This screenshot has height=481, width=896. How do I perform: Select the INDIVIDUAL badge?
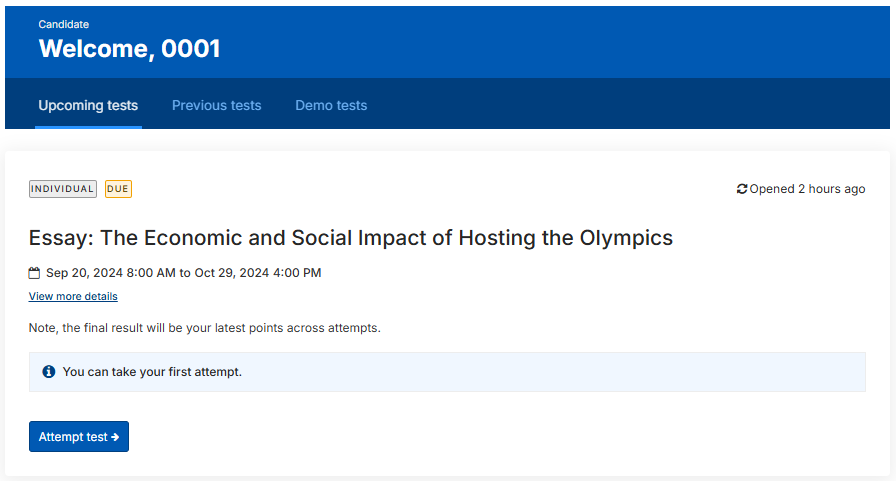[63, 189]
